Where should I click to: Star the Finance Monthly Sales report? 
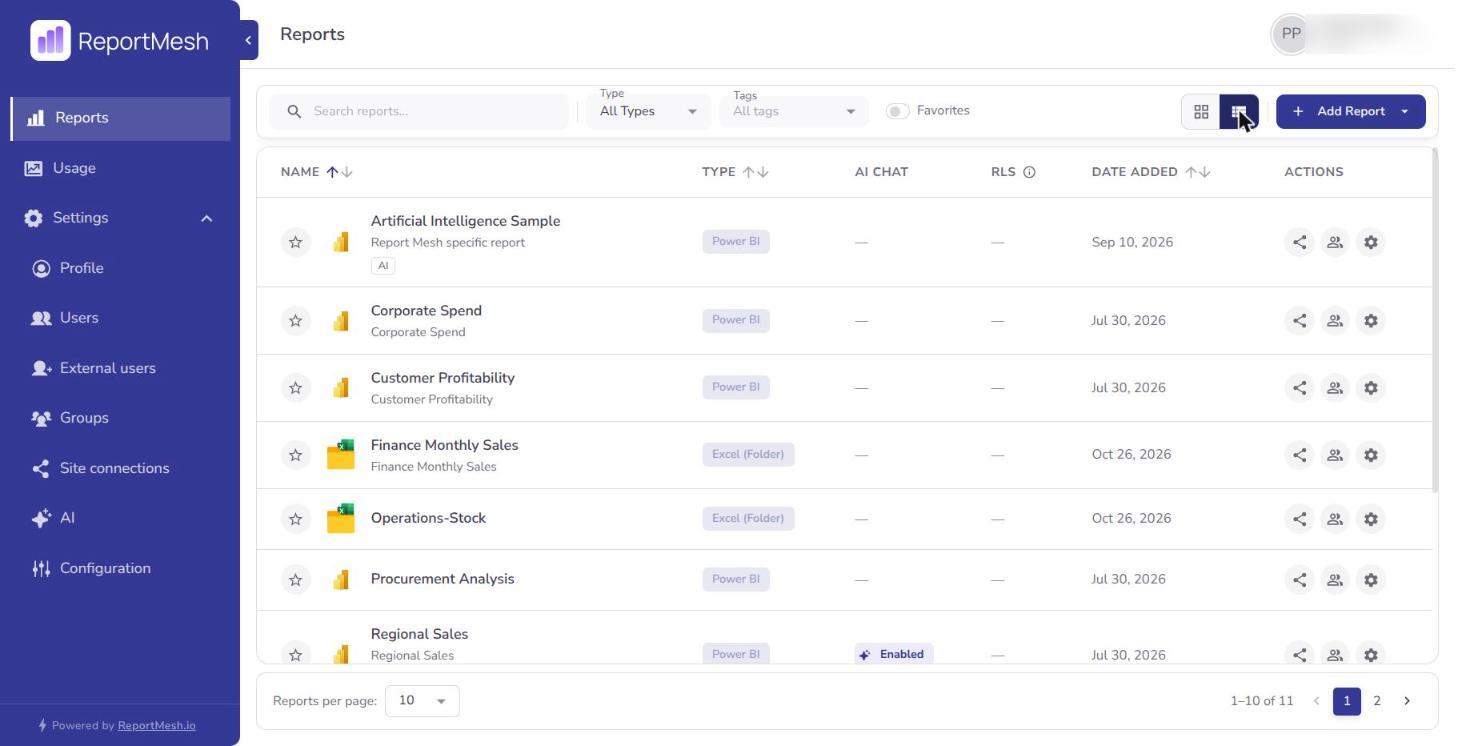[295, 455]
